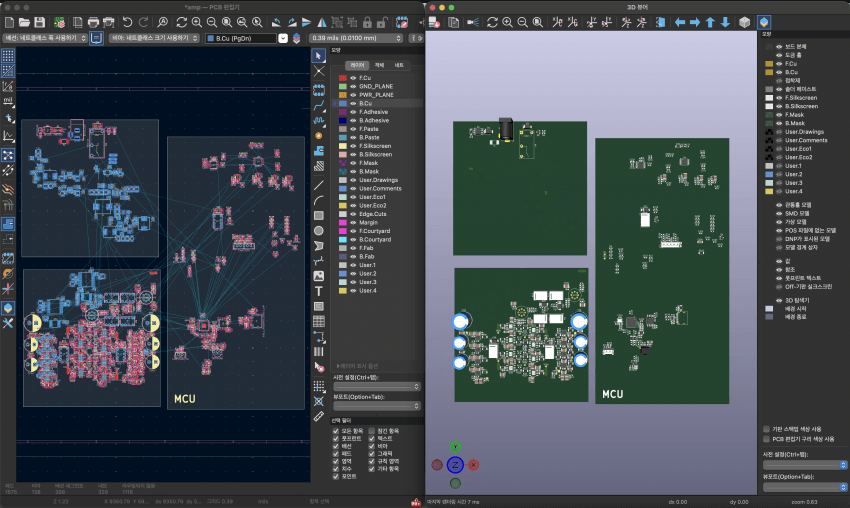
Task: Zoom in on the PCB editor canvas
Action: (x=197, y=22)
